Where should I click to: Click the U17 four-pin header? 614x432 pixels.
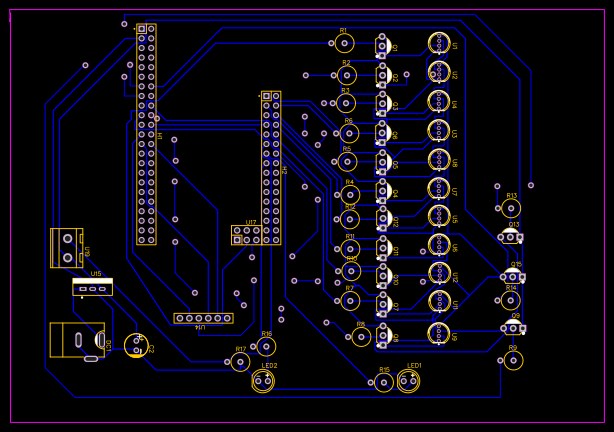tap(247, 235)
